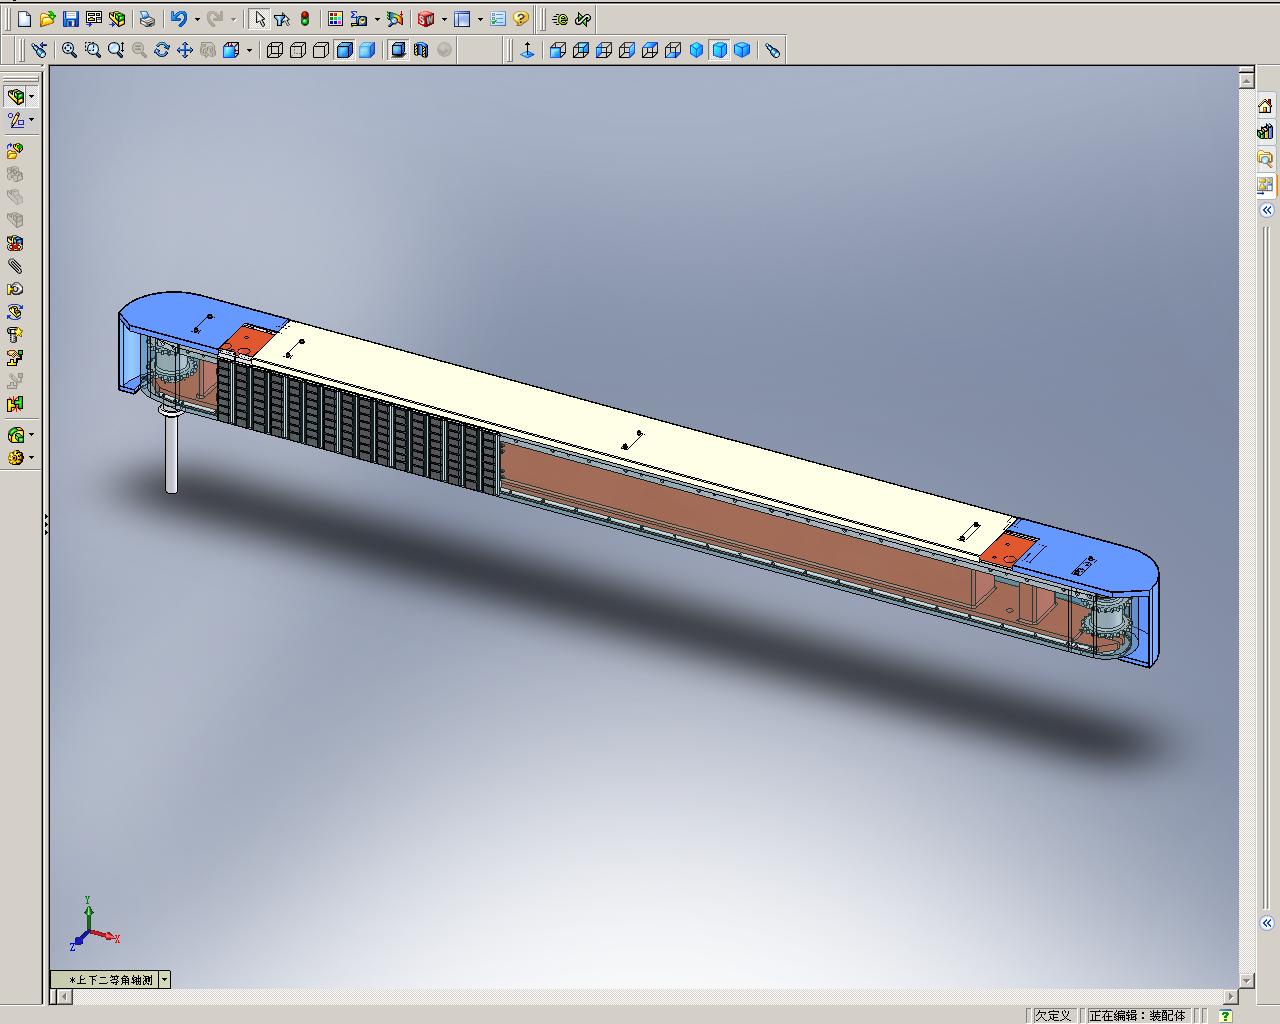Activate the Select arrow tool
Viewport: 1280px width, 1024px height.
[x=260, y=19]
